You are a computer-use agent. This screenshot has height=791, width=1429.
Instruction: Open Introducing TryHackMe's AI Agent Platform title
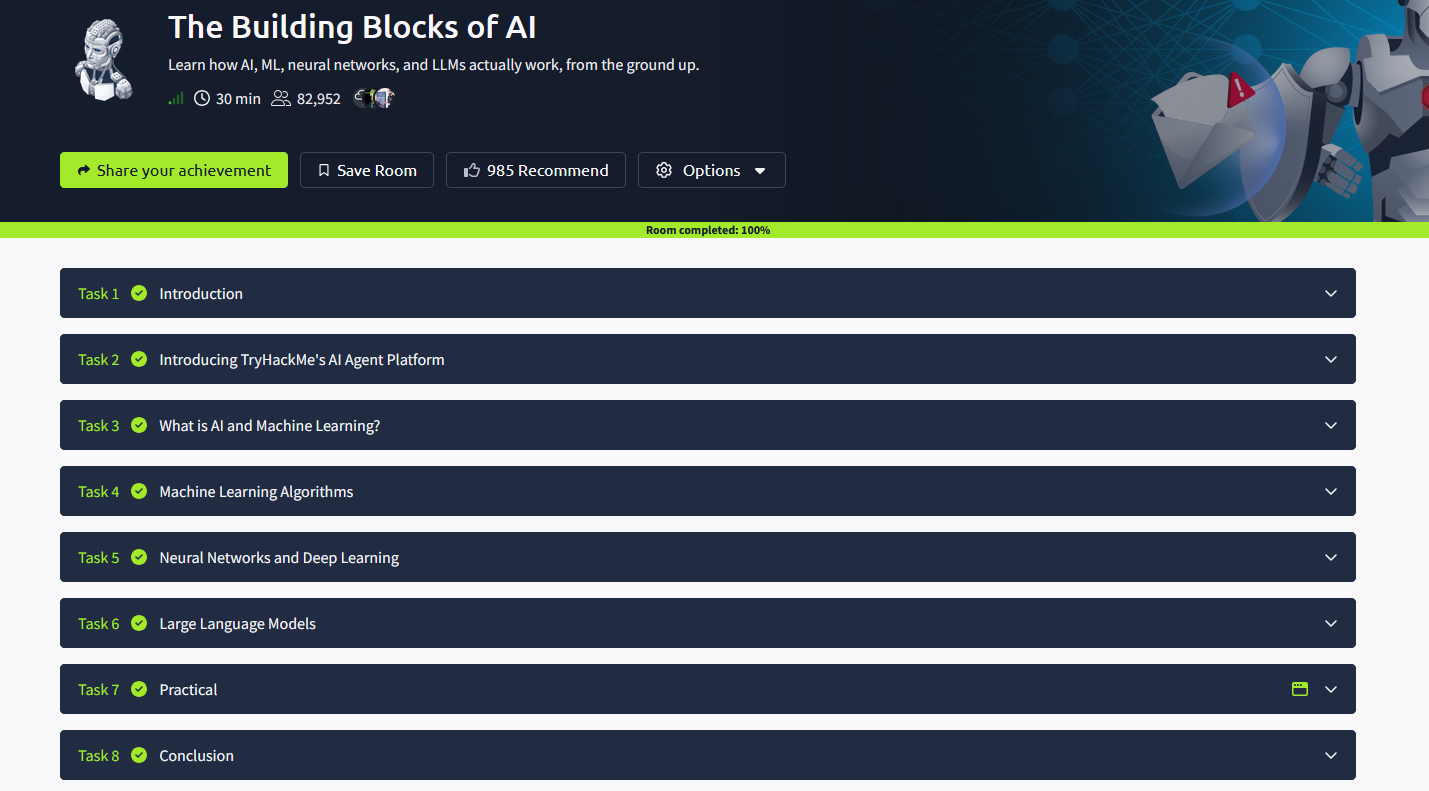coord(302,360)
